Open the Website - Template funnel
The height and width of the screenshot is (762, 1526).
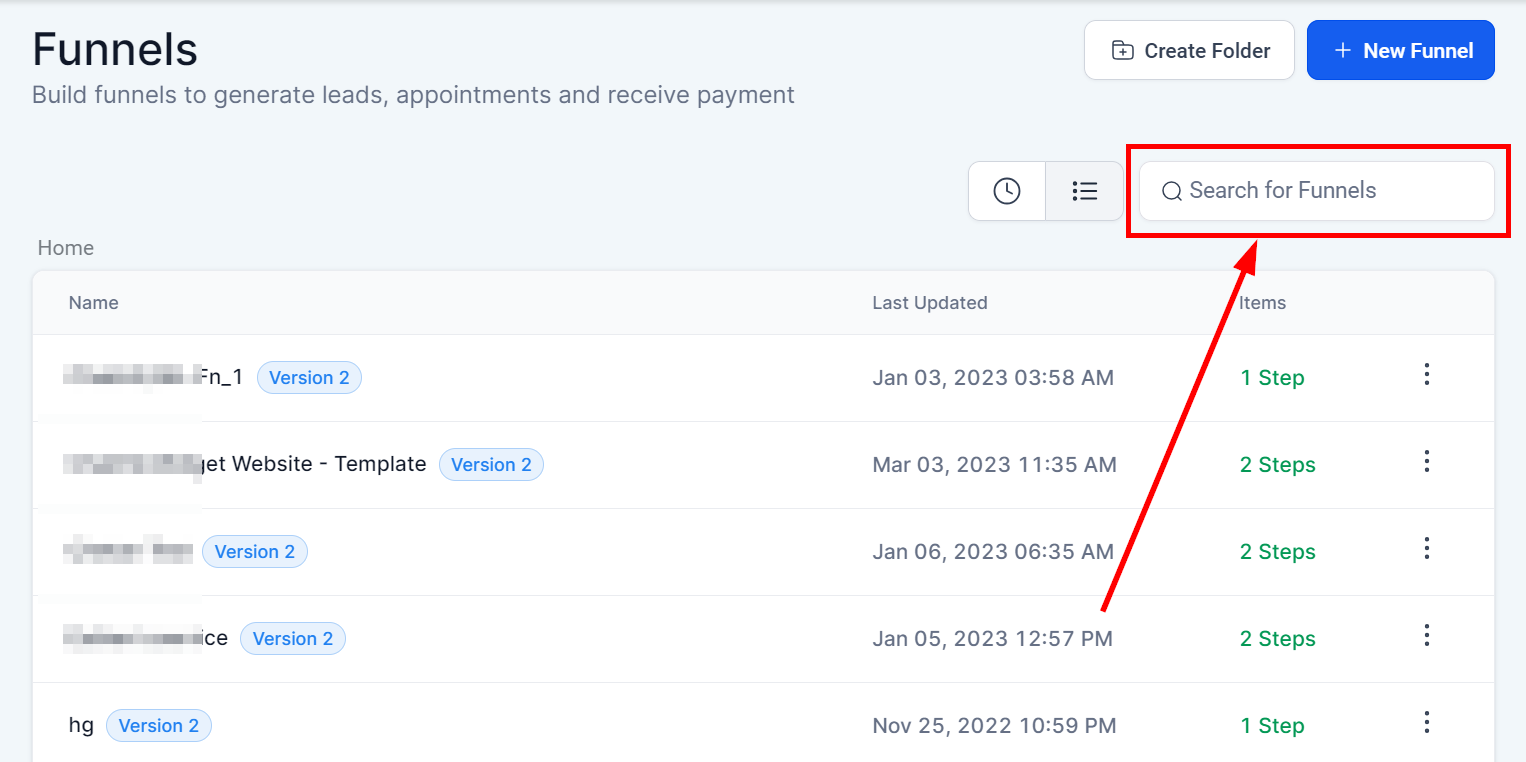[314, 464]
